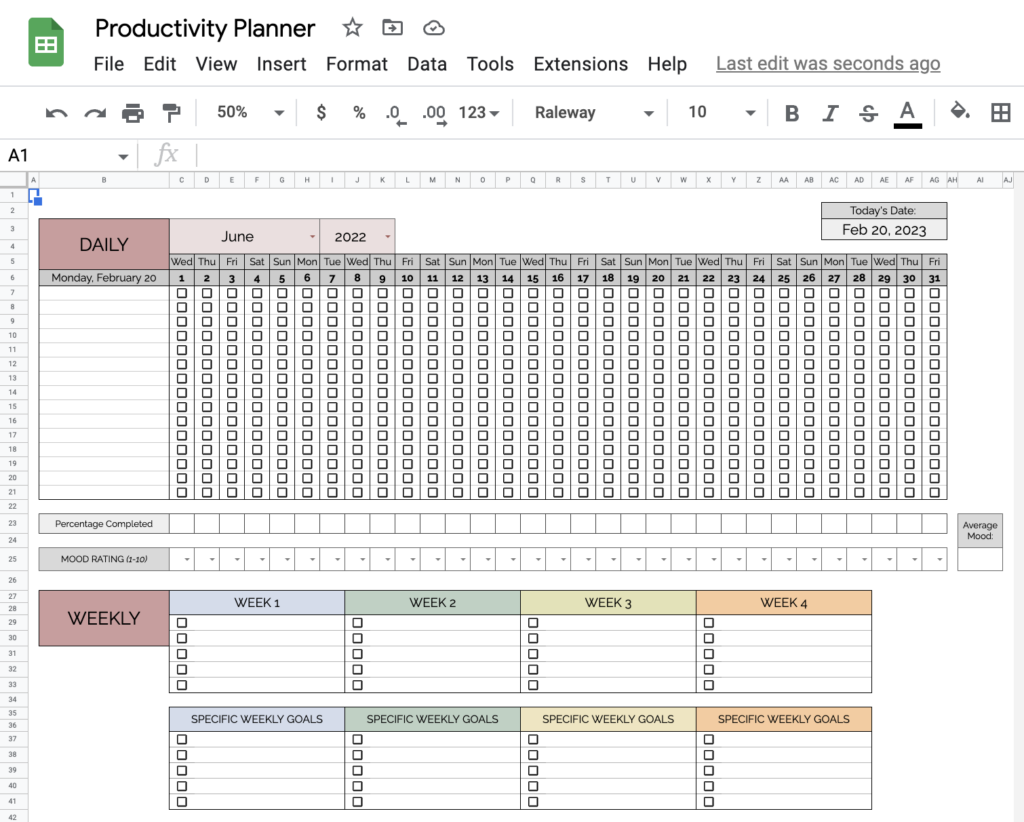This screenshot has height=822, width=1024.
Task: Open the Extensions menu
Action: tap(580, 64)
